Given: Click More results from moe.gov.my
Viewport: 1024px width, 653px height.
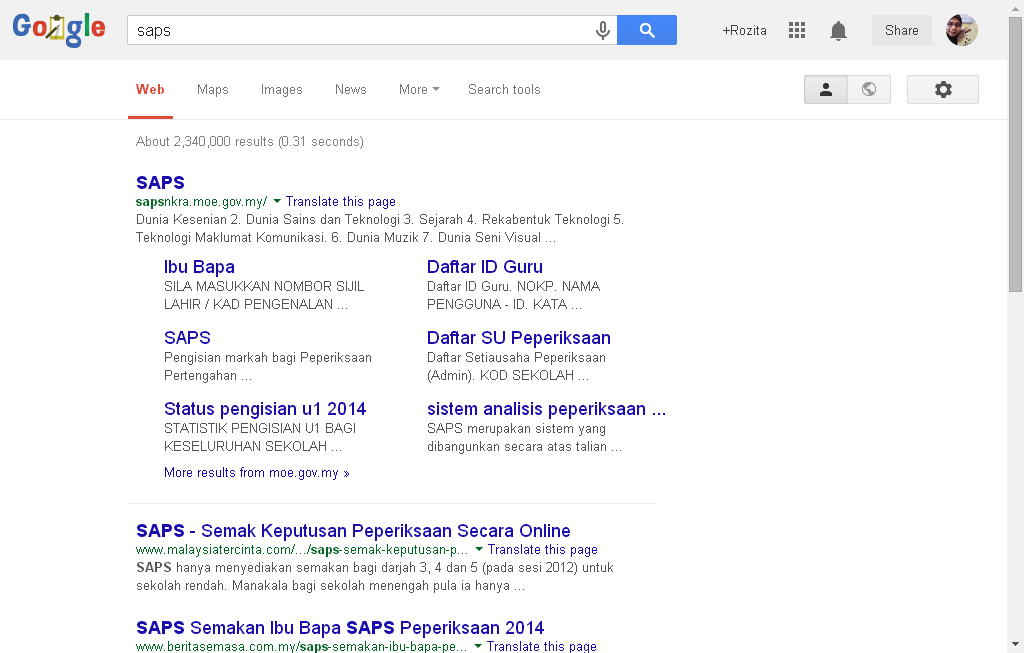Looking at the screenshot, I should [257, 473].
